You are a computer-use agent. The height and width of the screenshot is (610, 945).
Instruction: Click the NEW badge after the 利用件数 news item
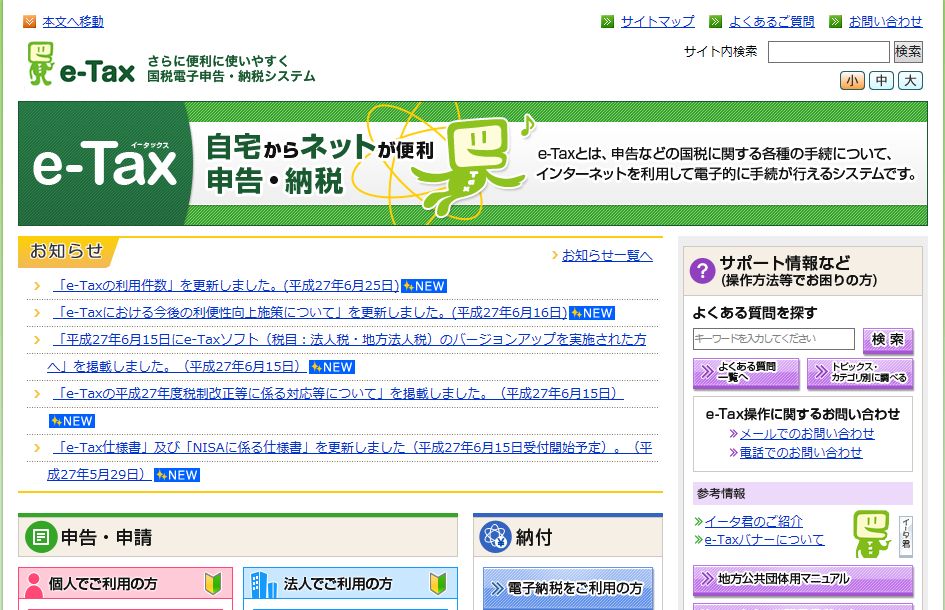[x=424, y=286]
